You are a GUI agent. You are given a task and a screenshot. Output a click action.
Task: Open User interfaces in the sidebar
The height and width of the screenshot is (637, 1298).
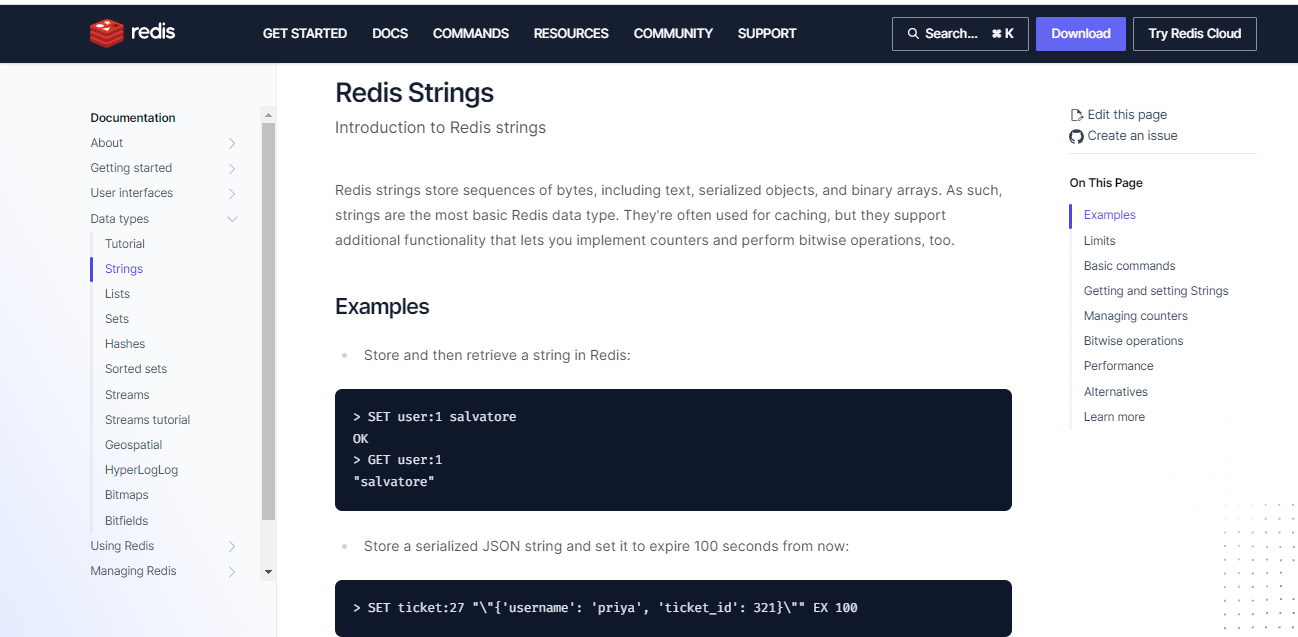[131, 193]
